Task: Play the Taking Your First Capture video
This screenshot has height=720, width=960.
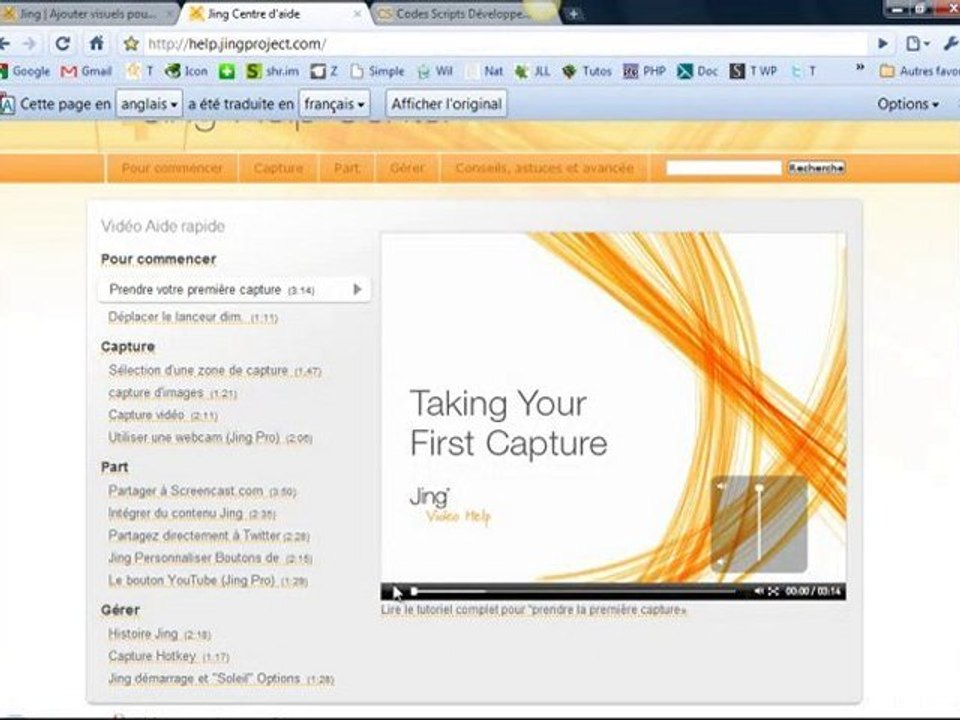Action: click(x=396, y=591)
